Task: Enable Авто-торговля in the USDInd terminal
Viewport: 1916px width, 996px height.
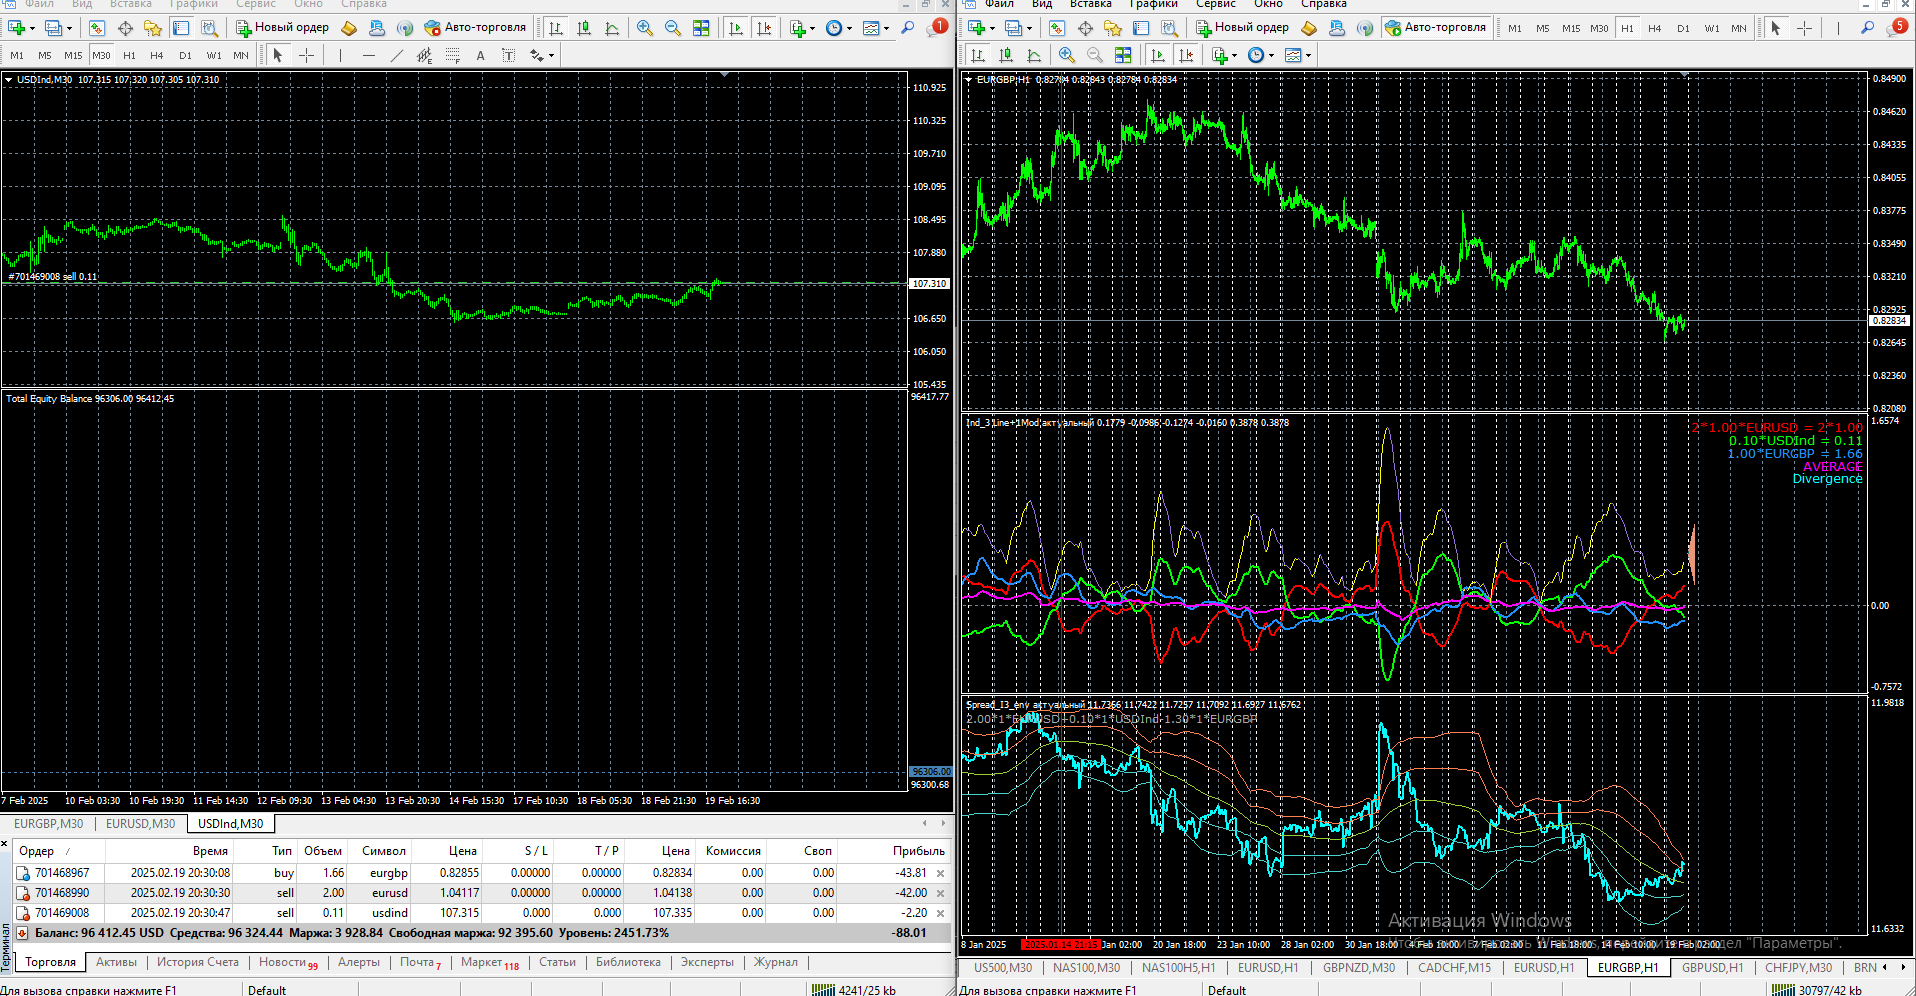Action: point(475,28)
